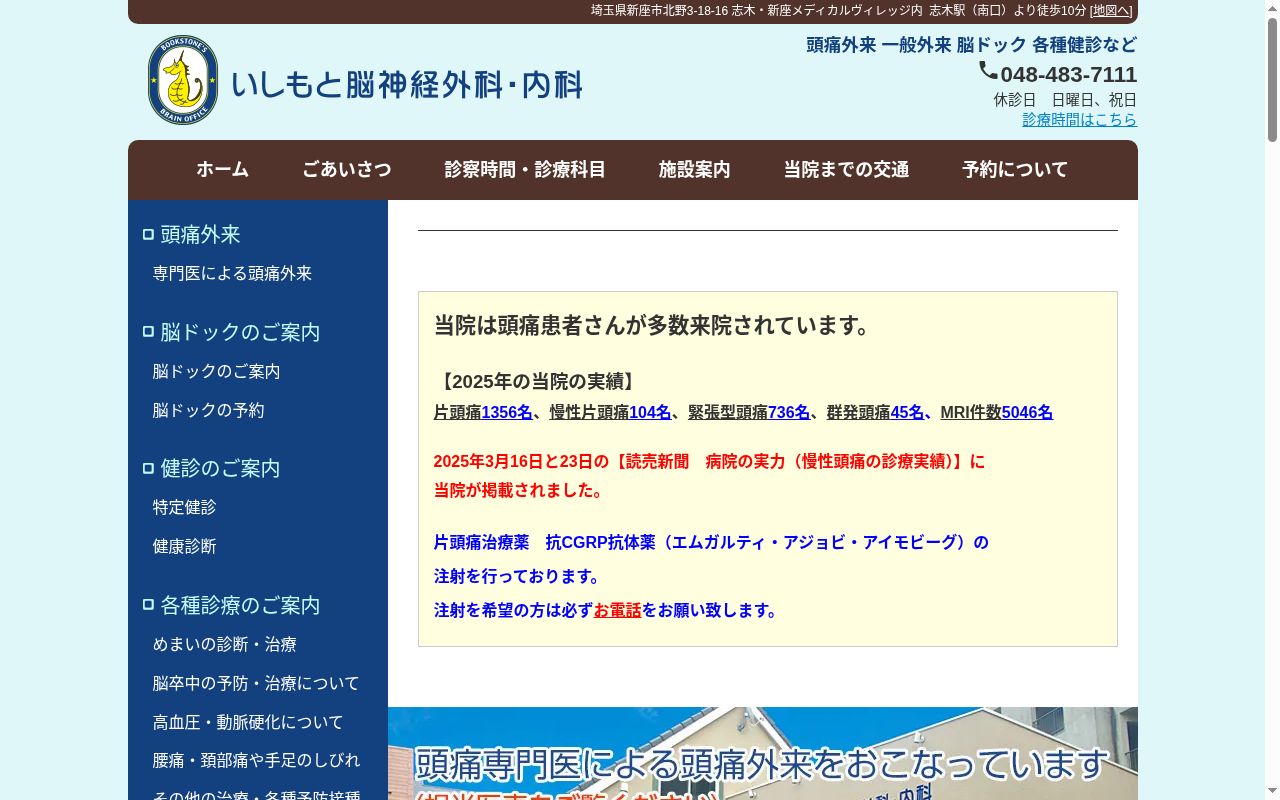Viewport: 1280px width, 800px height.
Task: Click the 頭痛外来 sidebar section heading
Action: (x=200, y=235)
